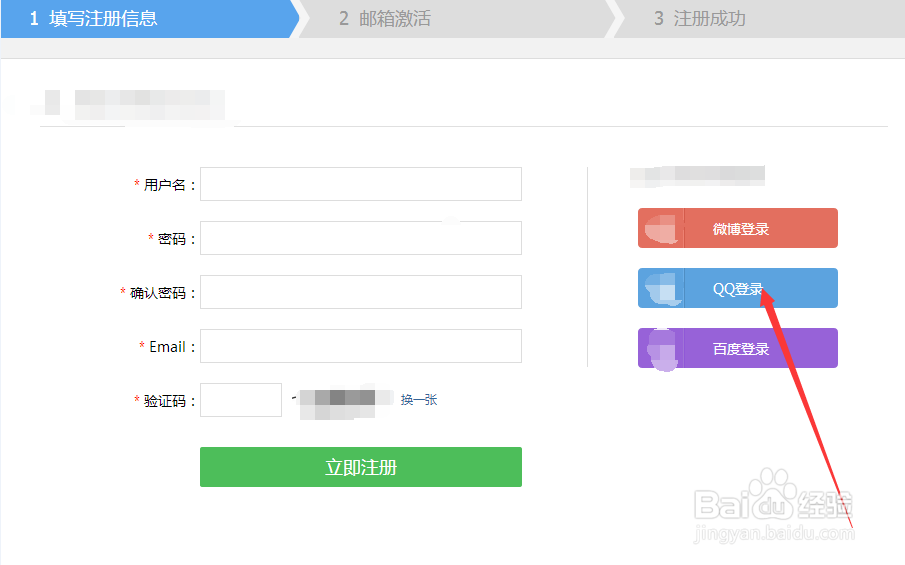This screenshot has width=905, height=565.
Task: Click the 用户名 input field
Action: coord(361,184)
